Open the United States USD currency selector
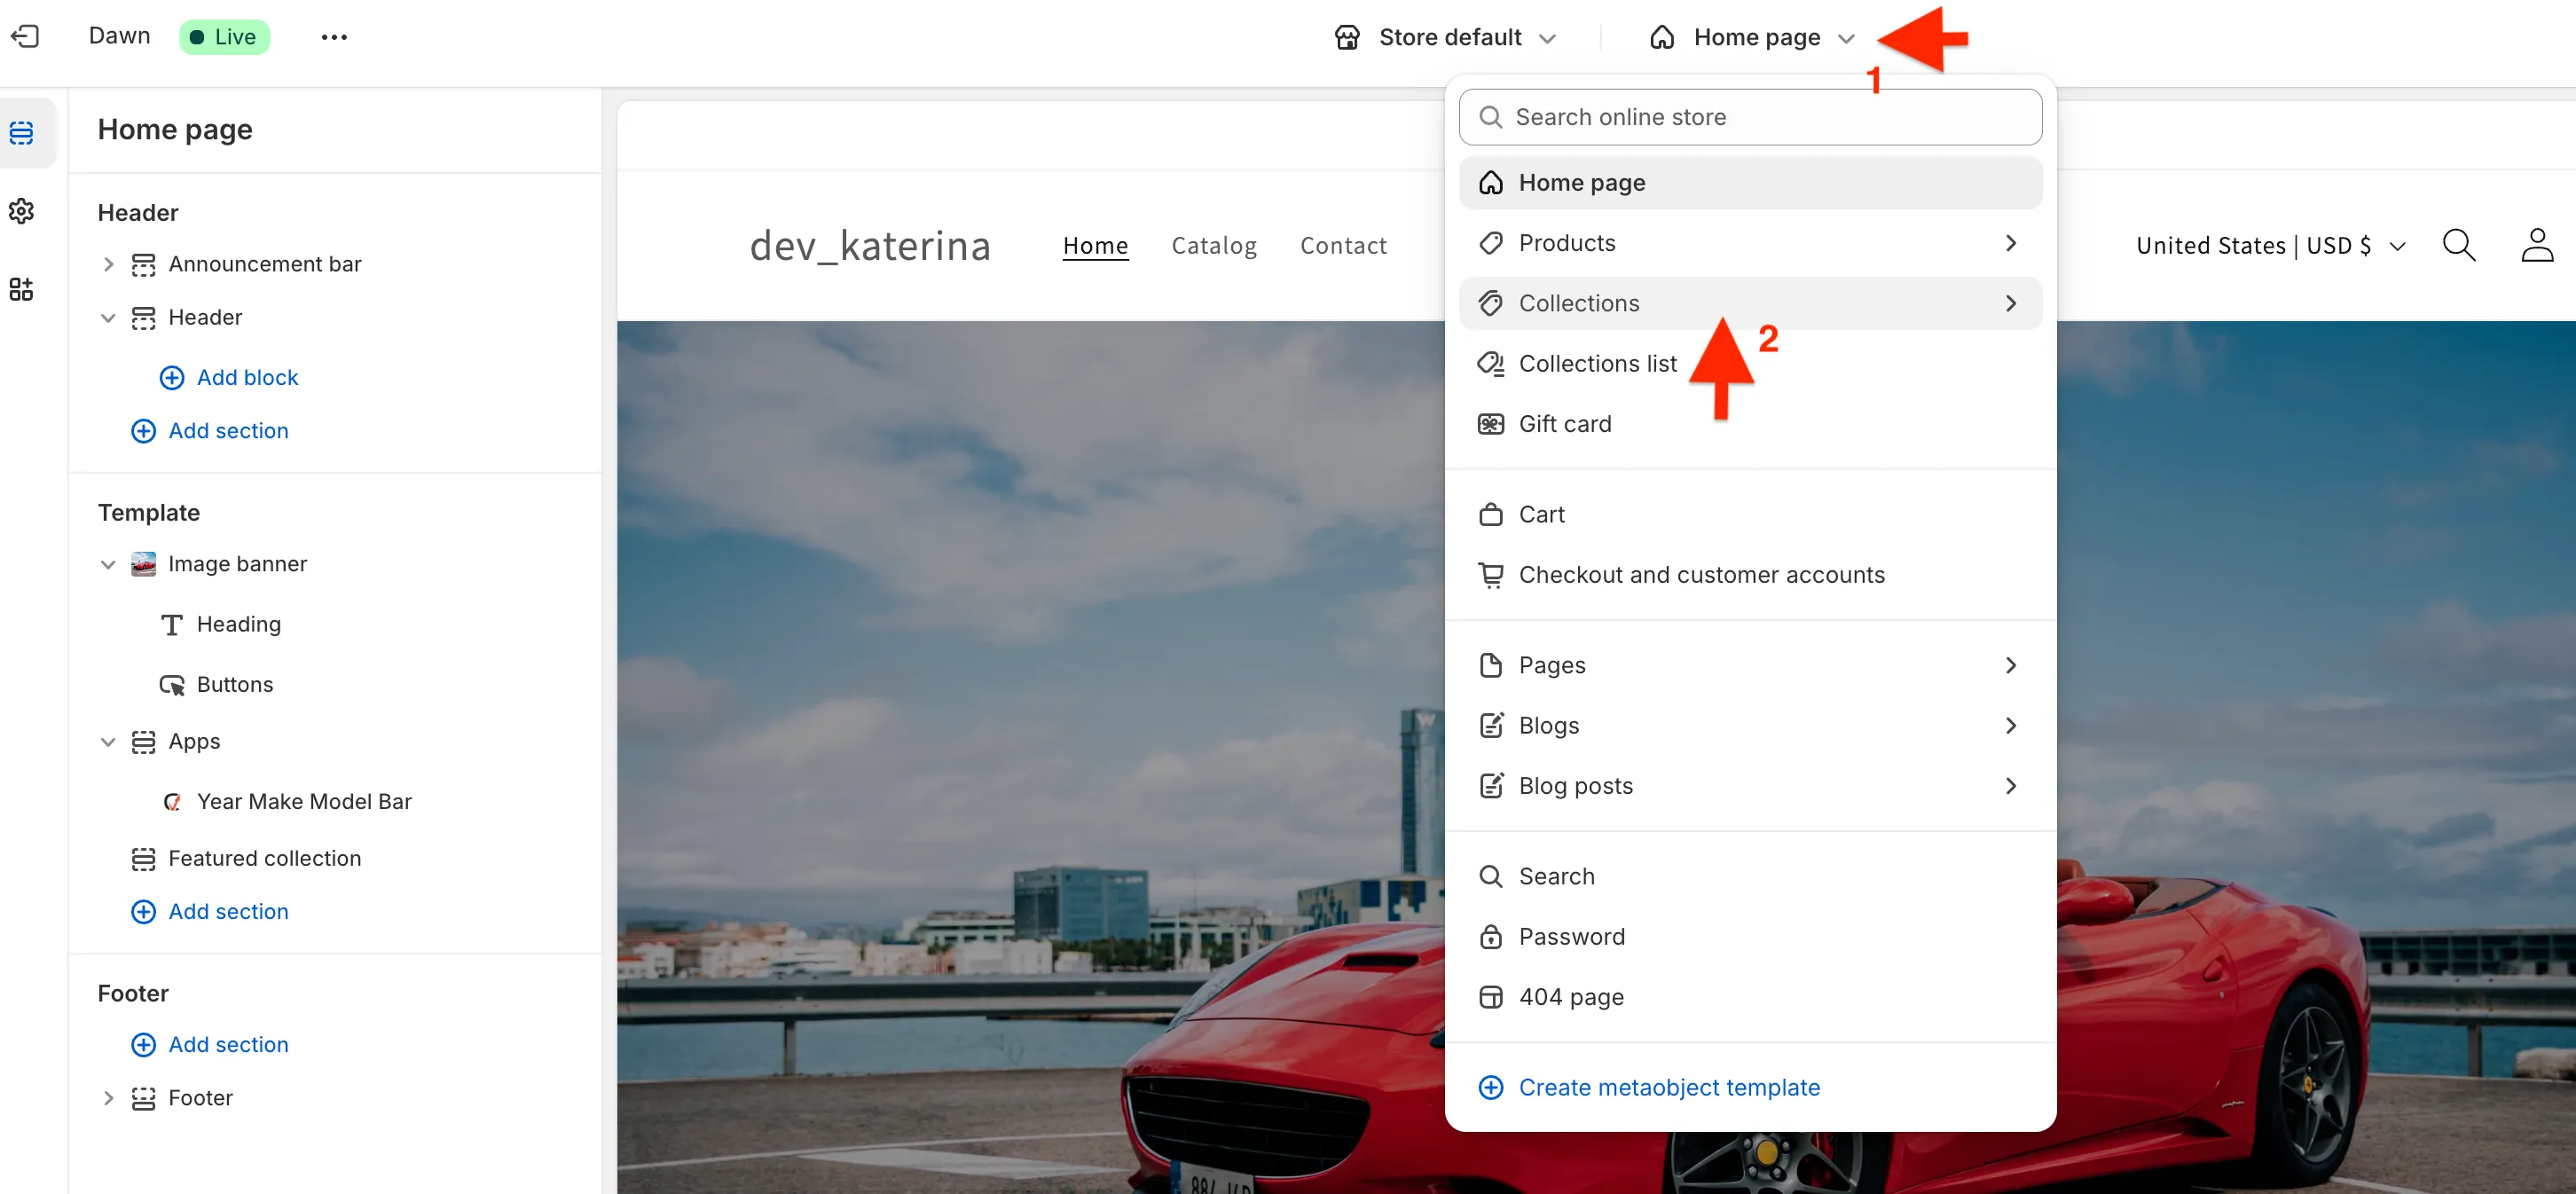Viewport: 2576px width, 1194px height. [2270, 245]
